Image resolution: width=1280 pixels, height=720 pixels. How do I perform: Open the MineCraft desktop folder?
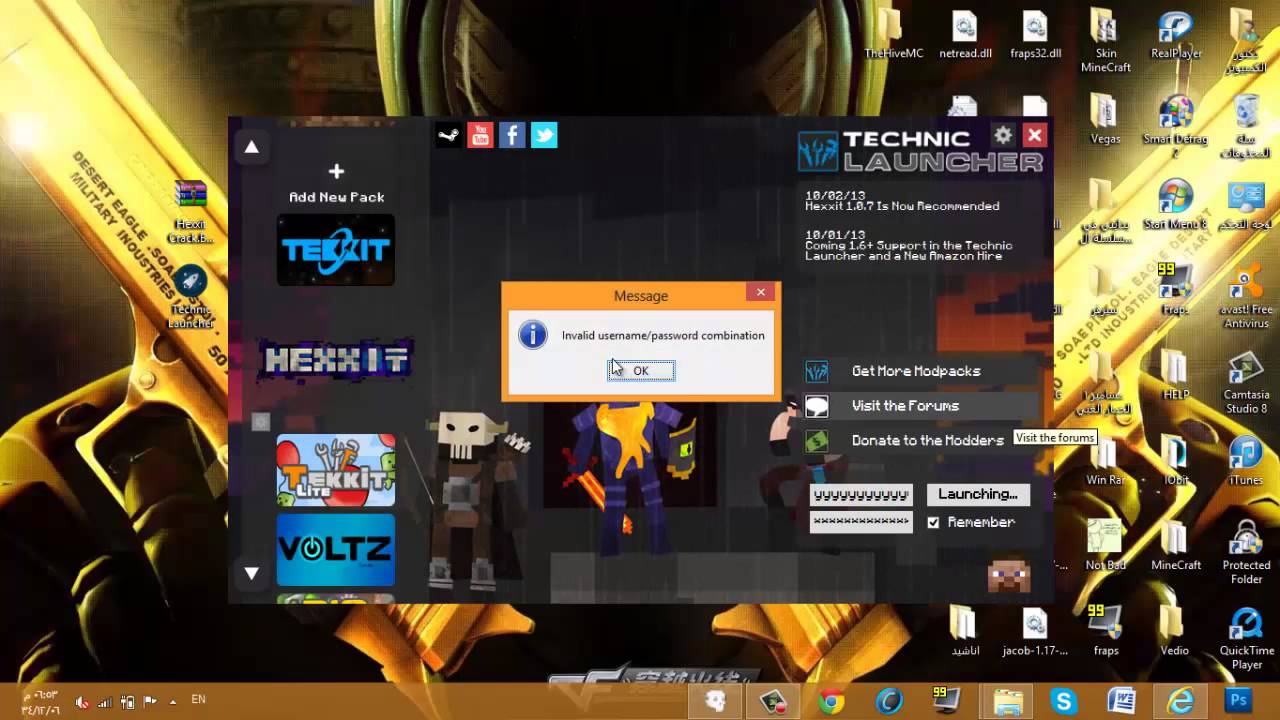1176,546
